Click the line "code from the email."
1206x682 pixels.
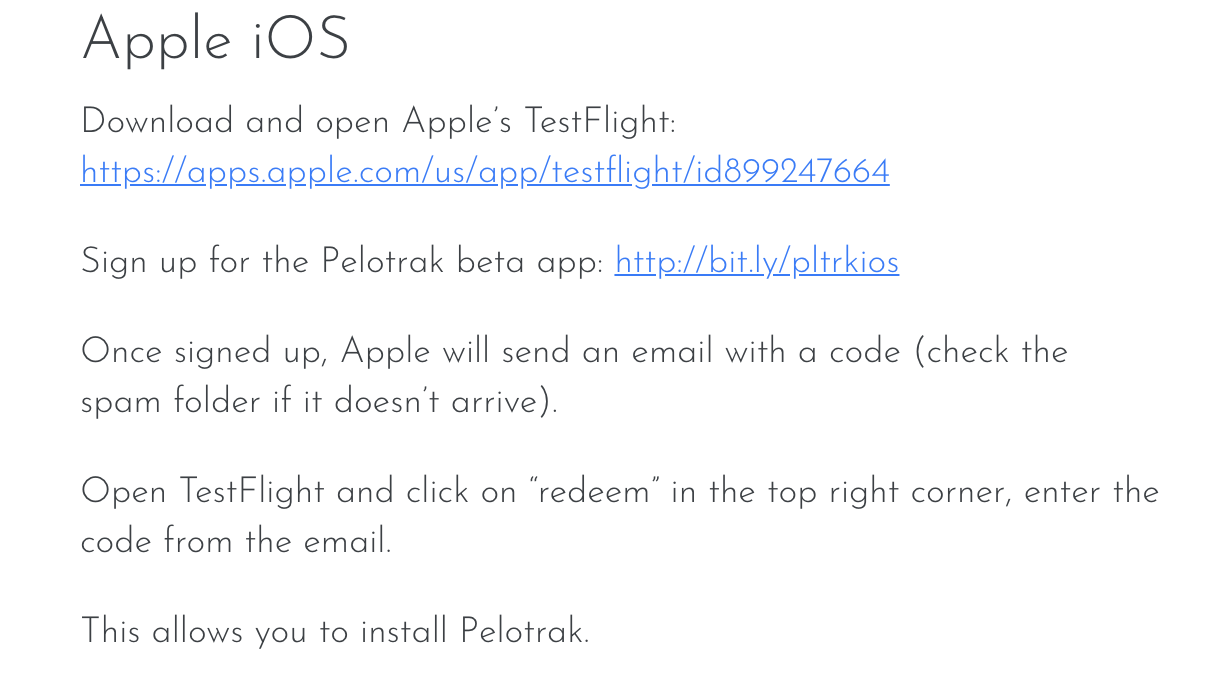236,542
